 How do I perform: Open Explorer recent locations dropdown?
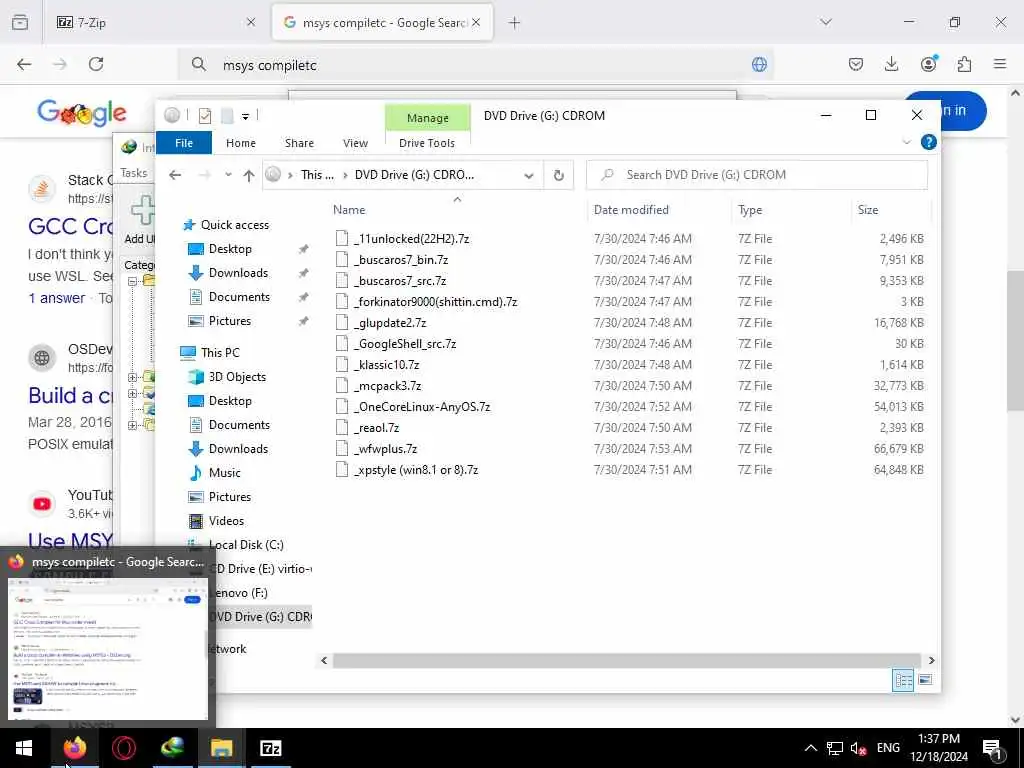[228, 175]
